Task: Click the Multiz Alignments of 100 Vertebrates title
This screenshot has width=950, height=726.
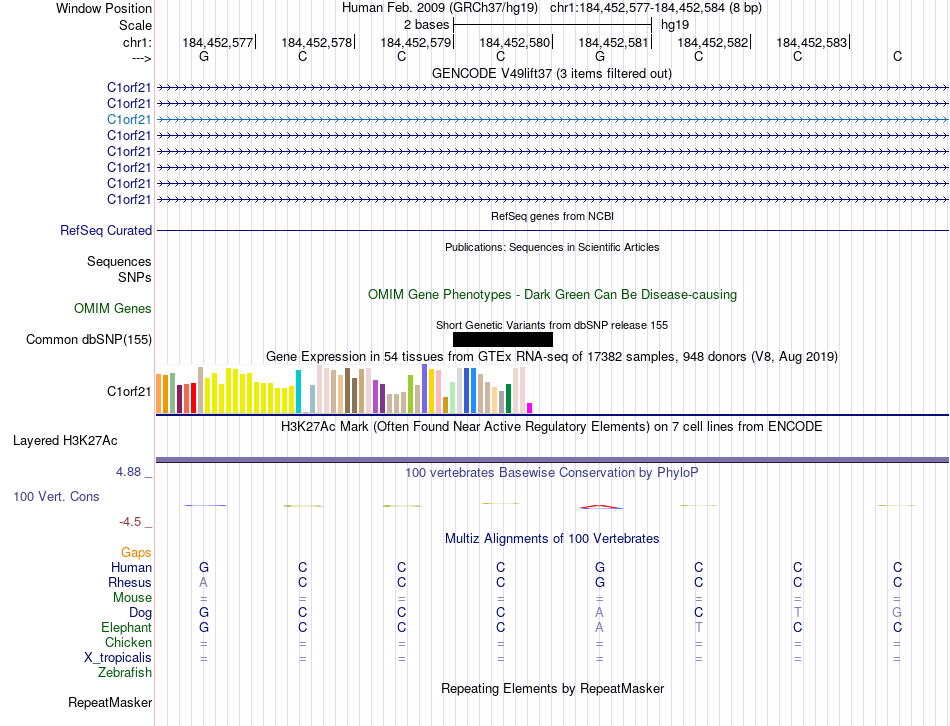Action: 552,539
